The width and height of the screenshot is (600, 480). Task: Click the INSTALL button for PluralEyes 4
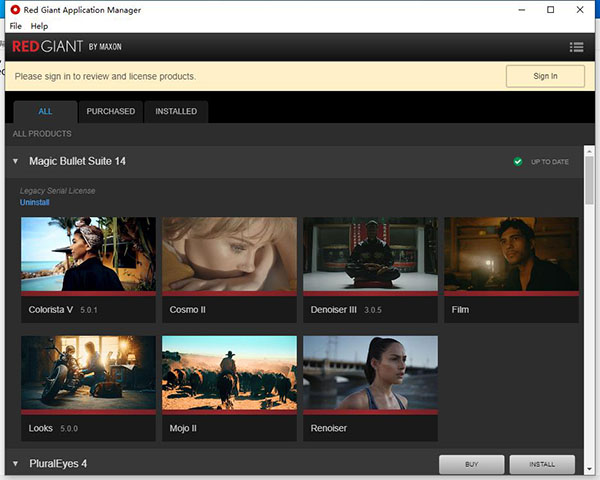(542, 464)
